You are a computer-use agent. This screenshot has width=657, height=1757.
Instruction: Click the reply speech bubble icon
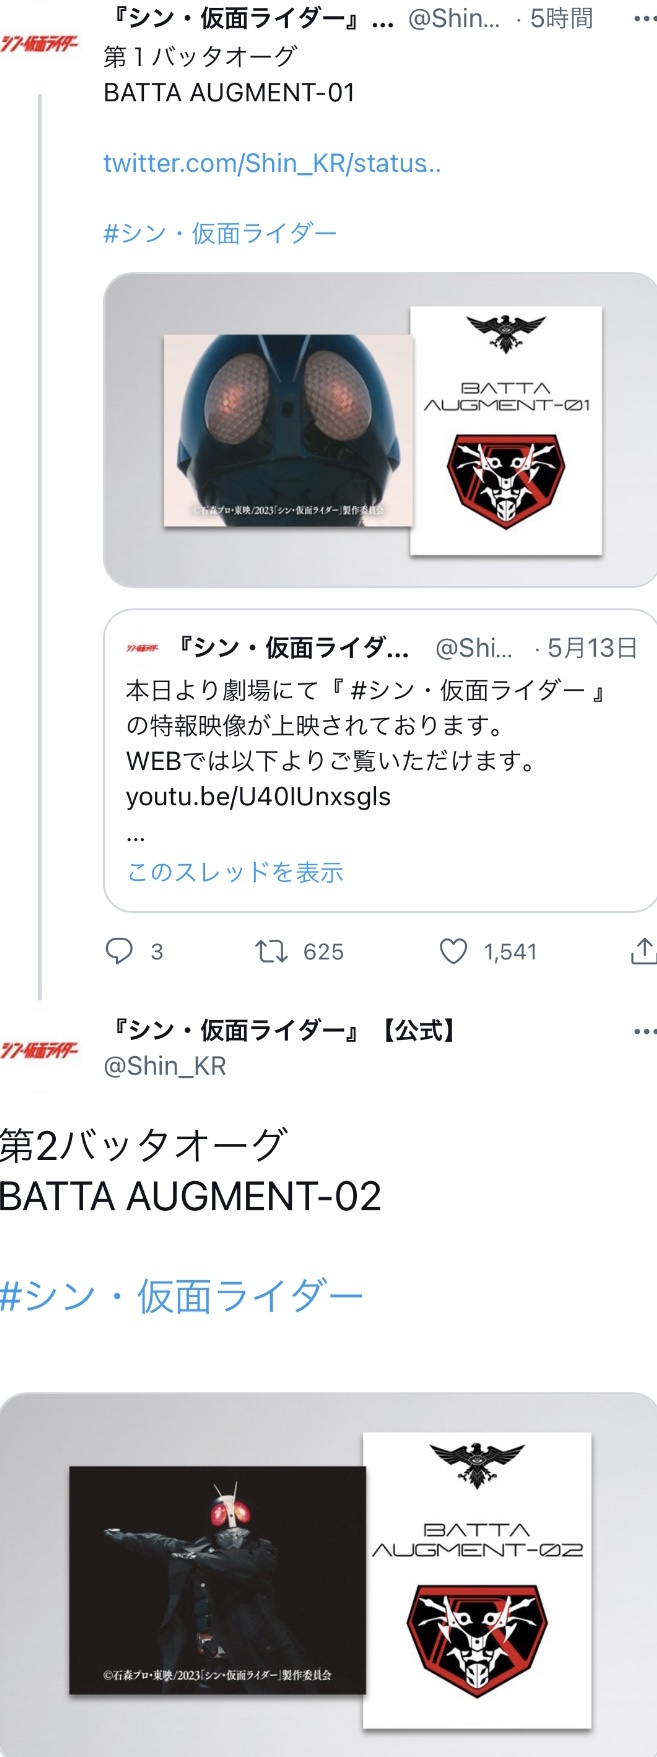tap(119, 951)
